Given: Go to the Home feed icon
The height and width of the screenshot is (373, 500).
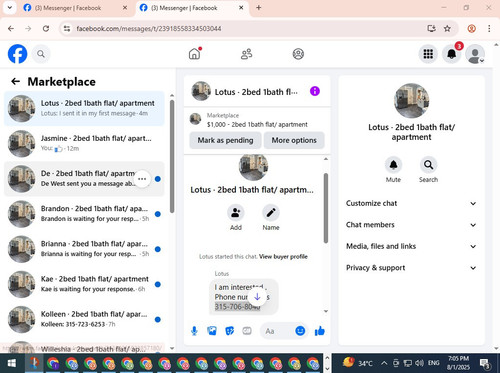Looking at the screenshot, I should point(195,54).
